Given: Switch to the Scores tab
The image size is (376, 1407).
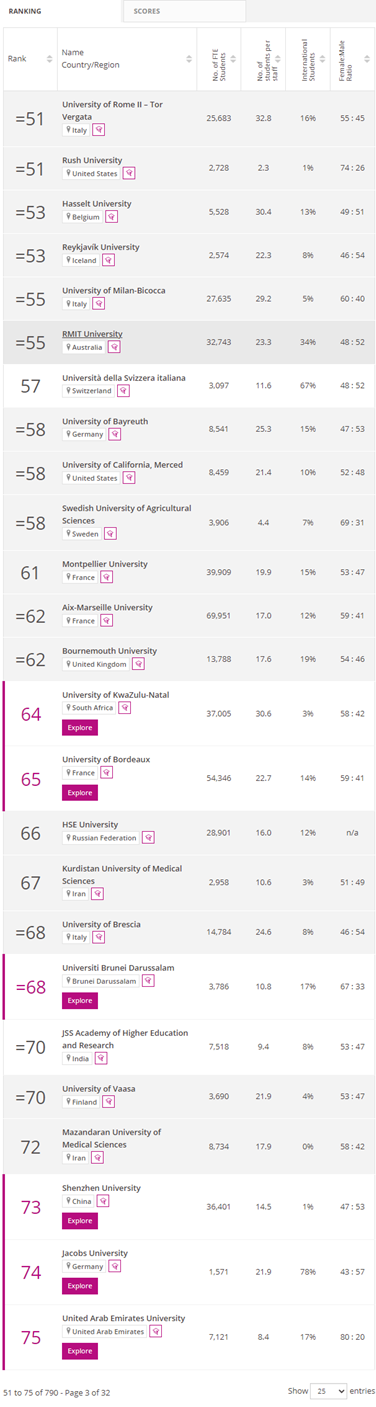Looking at the screenshot, I should click(184, 11).
